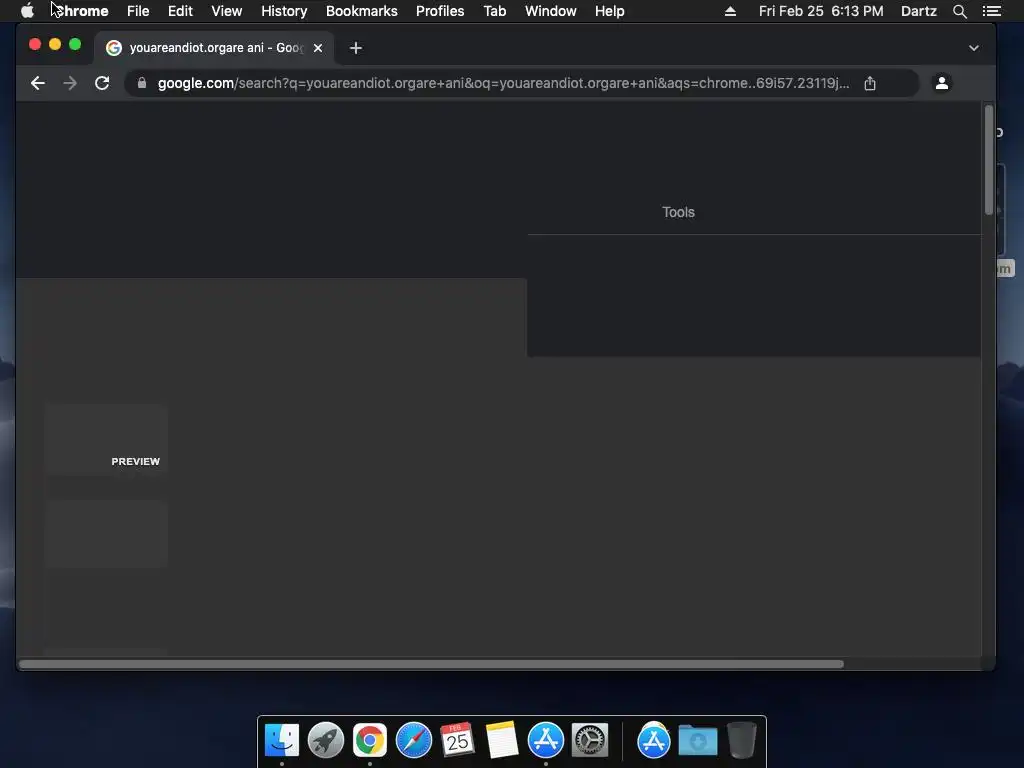
Task: Open the Chrome application menu
Action: (81, 11)
